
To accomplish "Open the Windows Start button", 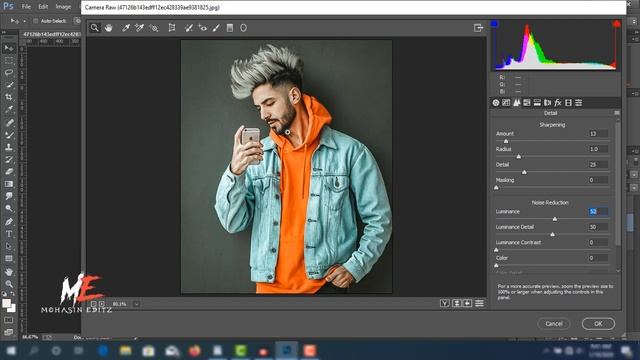I will 11,351.
